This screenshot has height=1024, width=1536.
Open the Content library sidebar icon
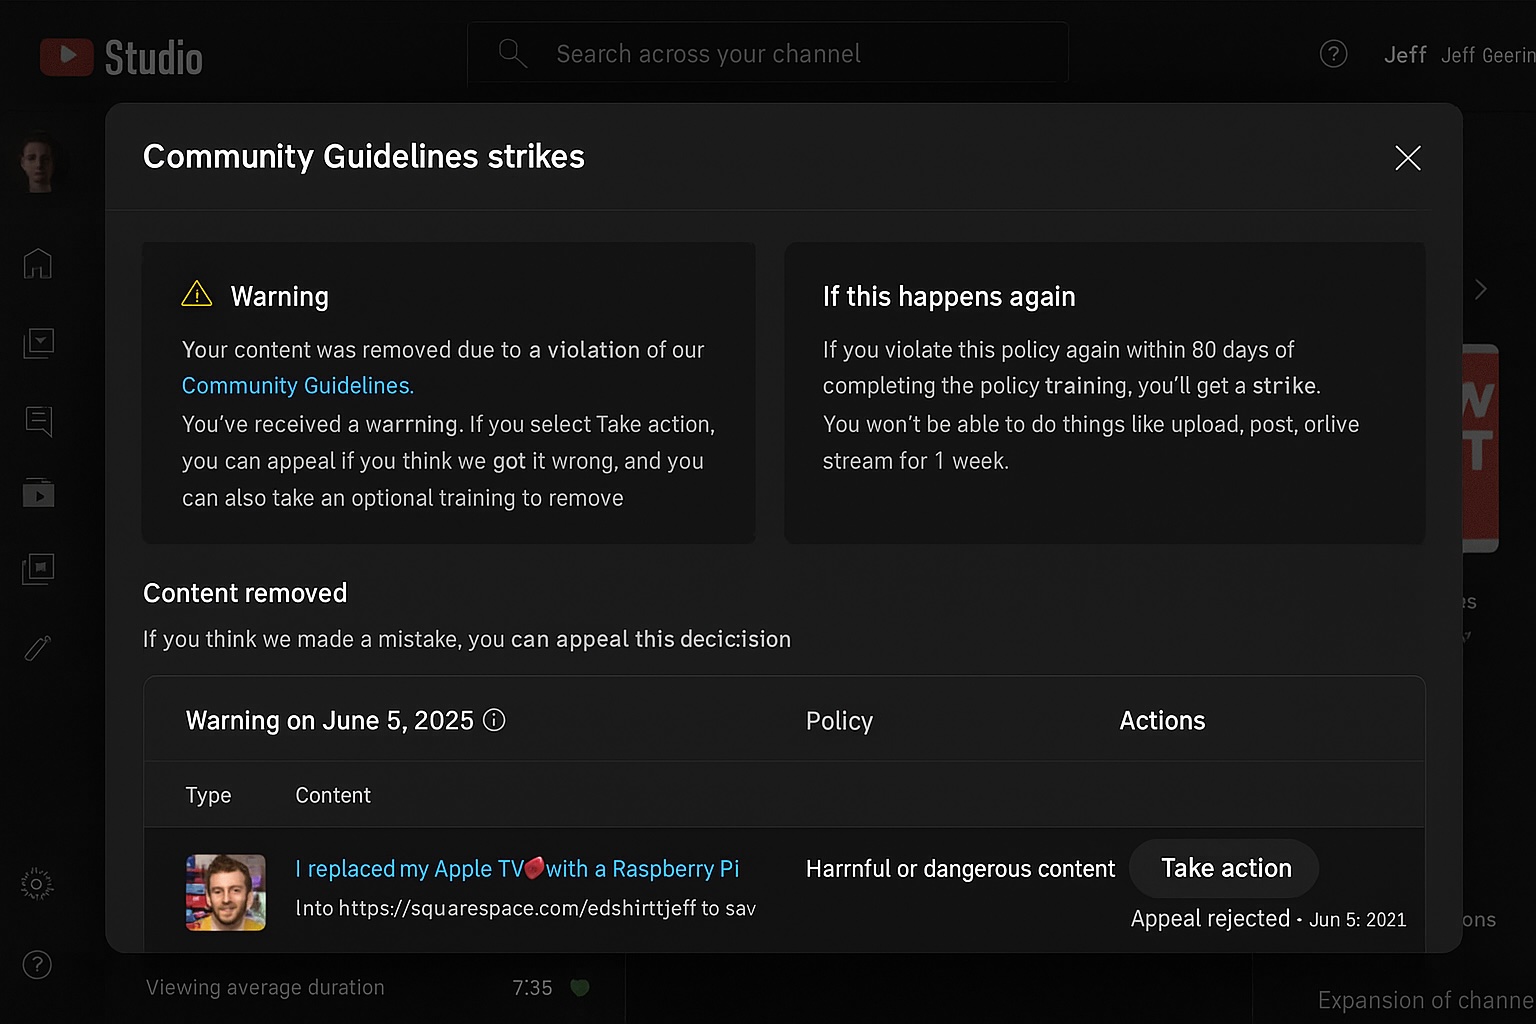point(38,343)
